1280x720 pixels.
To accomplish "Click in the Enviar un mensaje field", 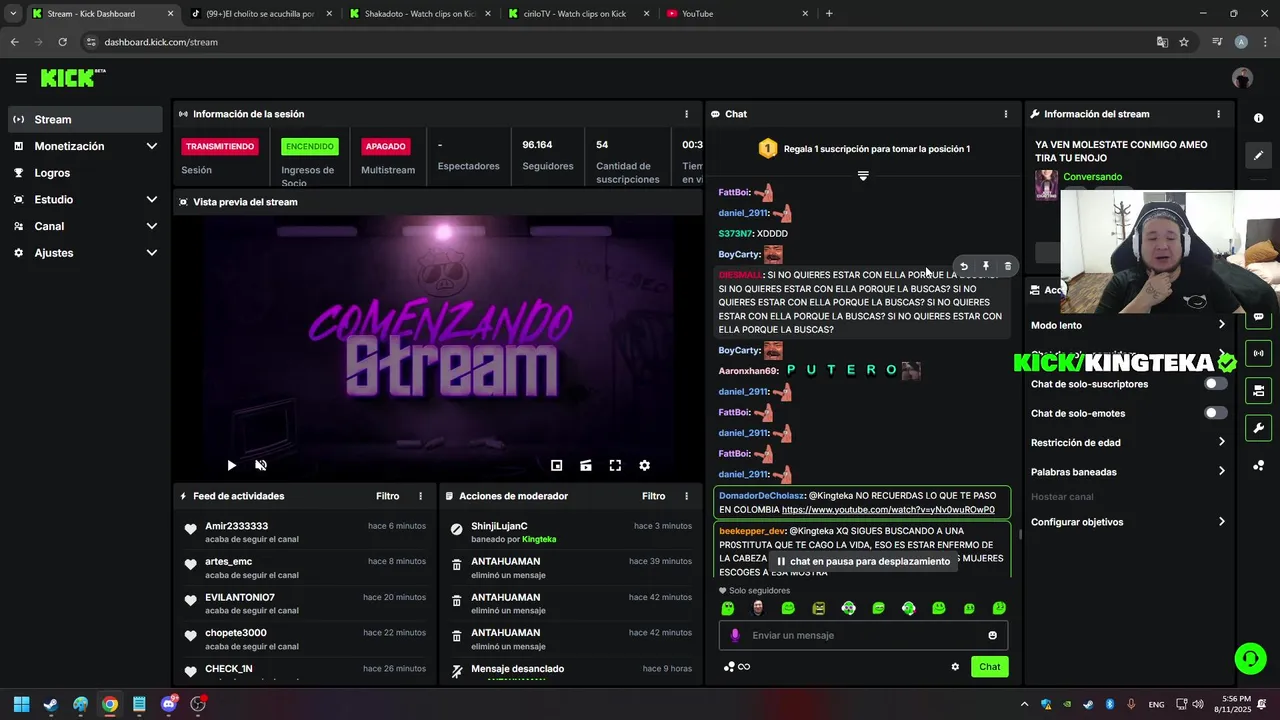I will [863, 635].
